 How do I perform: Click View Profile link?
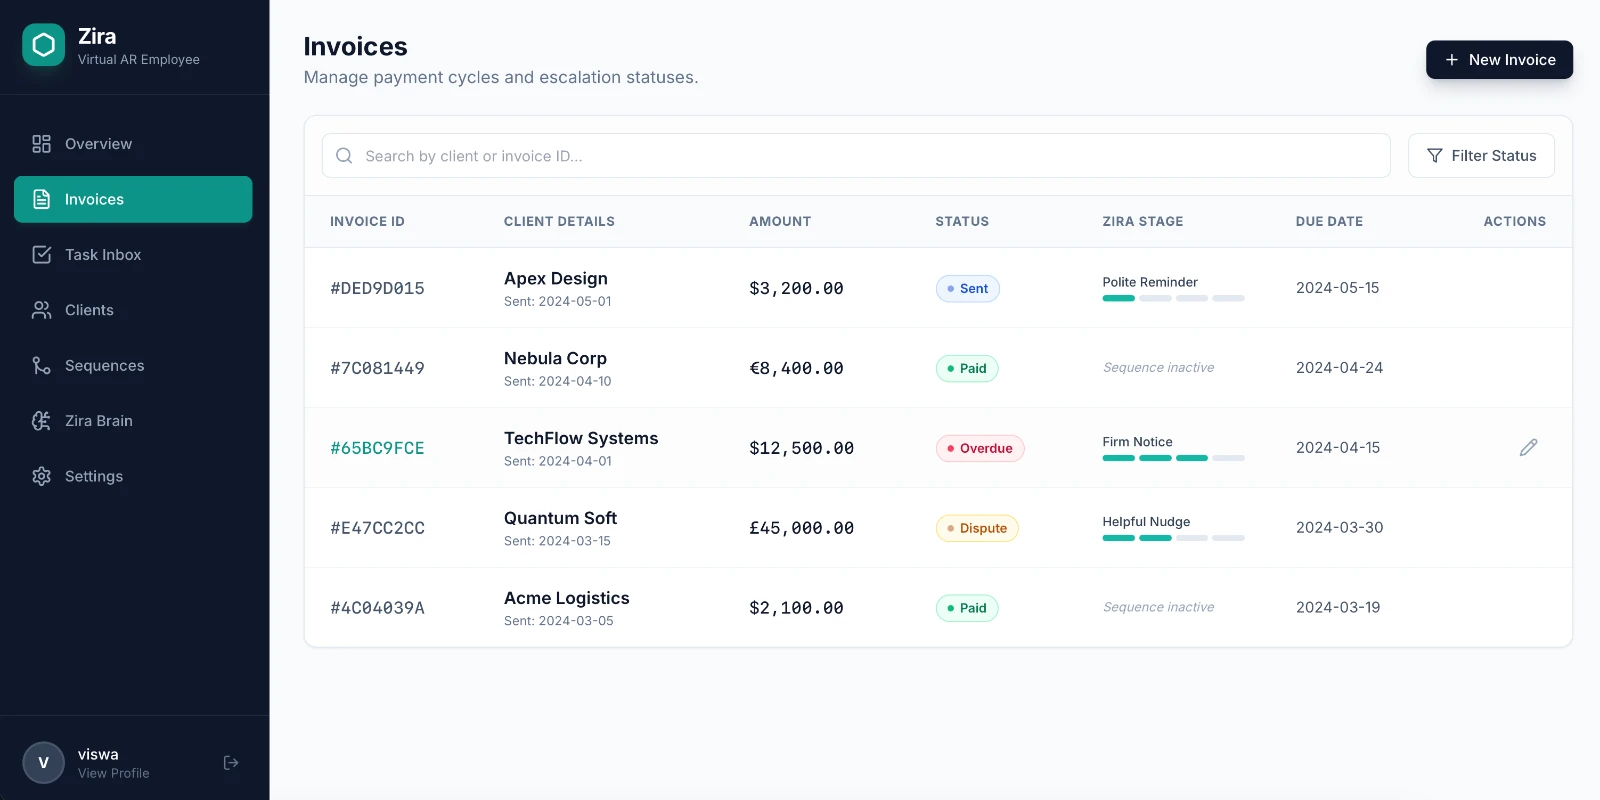click(113, 773)
